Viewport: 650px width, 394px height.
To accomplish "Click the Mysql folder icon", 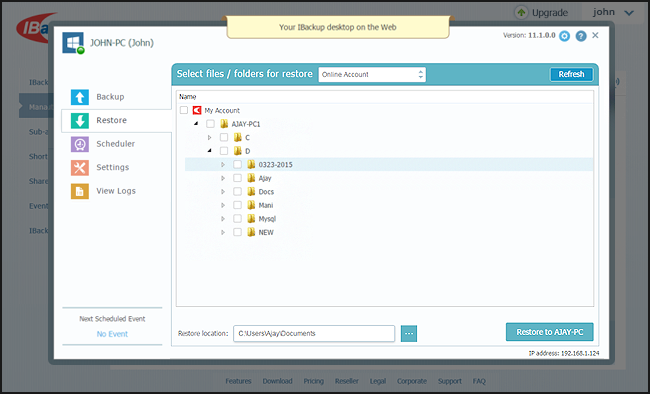I will pos(251,219).
